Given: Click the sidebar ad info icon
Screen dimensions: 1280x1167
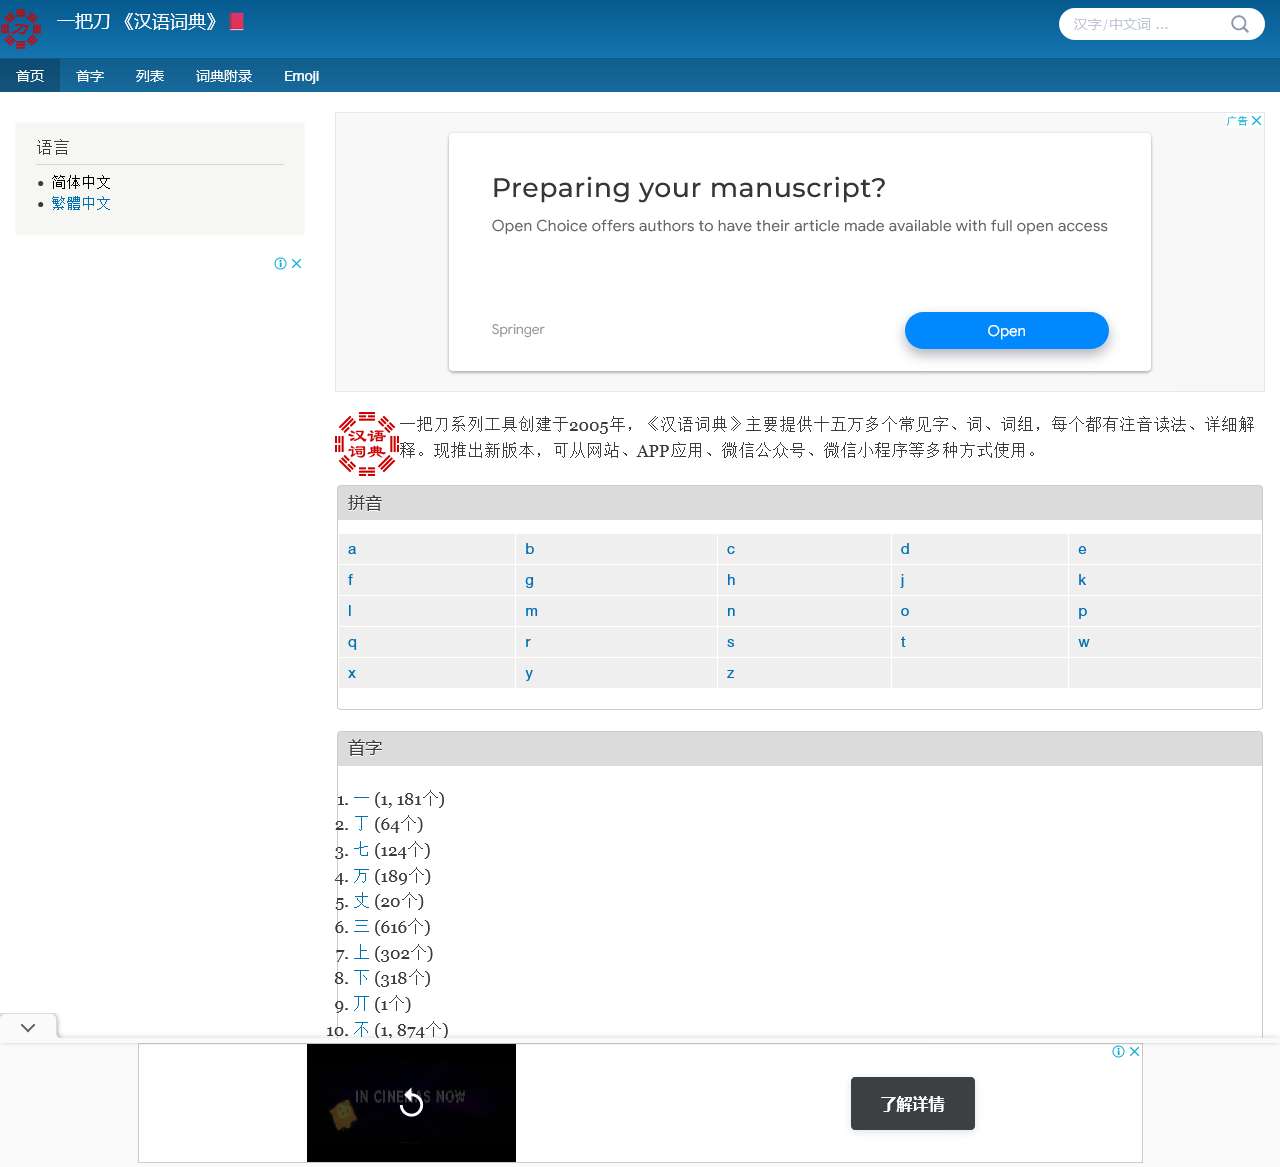Looking at the screenshot, I should tap(281, 264).
